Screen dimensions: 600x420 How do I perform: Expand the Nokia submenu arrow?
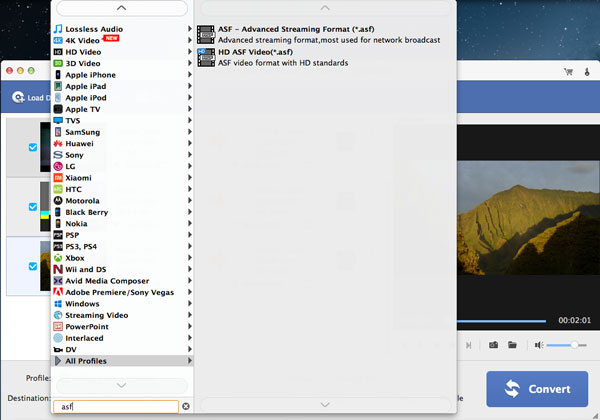(189, 223)
